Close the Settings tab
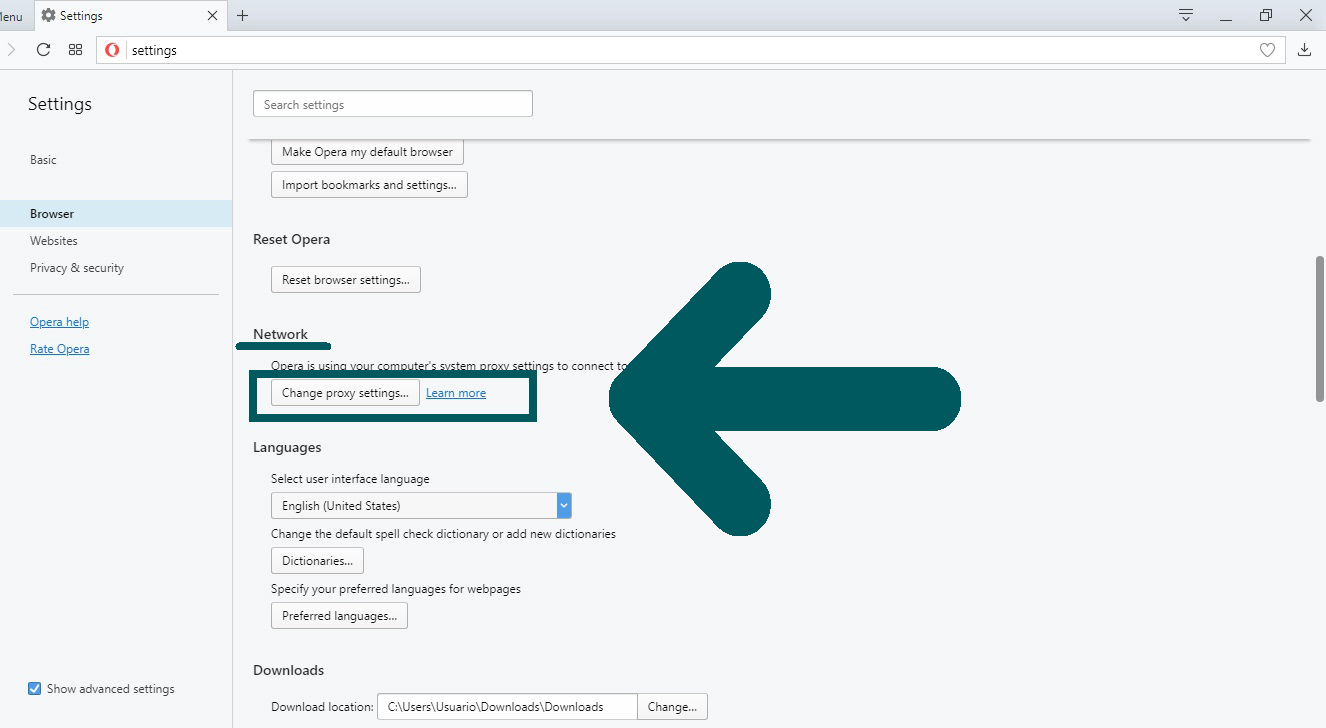The height and width of the screenshot is (728, 1326). click(x=212, y=16)
